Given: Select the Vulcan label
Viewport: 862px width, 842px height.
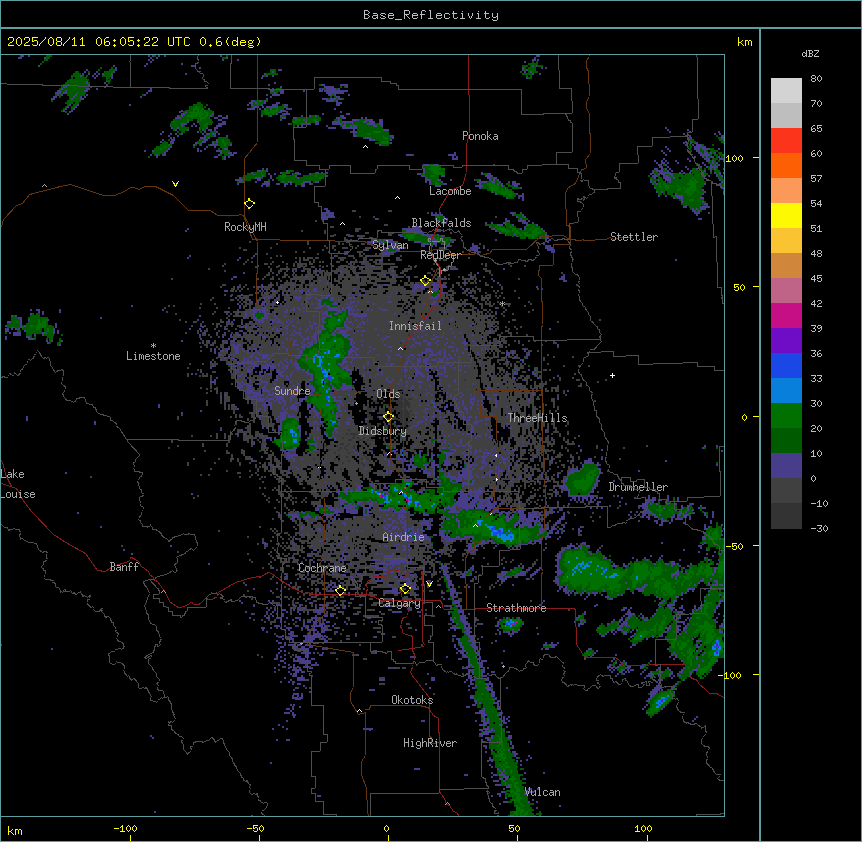Looking at the screenshot, I should point(543,792).
